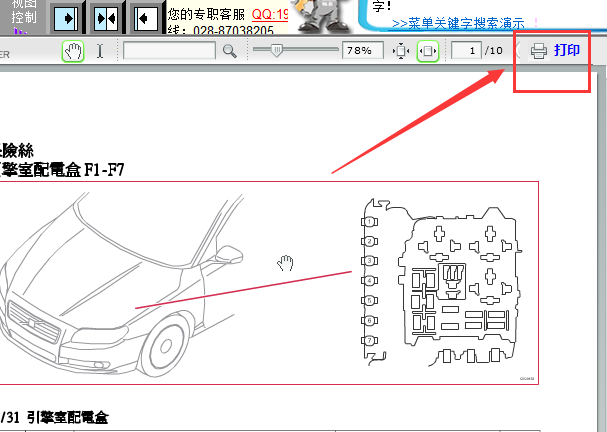Click fuse number 1 in the diagram
Screen dimensions: 607x432
click(370, 222)
